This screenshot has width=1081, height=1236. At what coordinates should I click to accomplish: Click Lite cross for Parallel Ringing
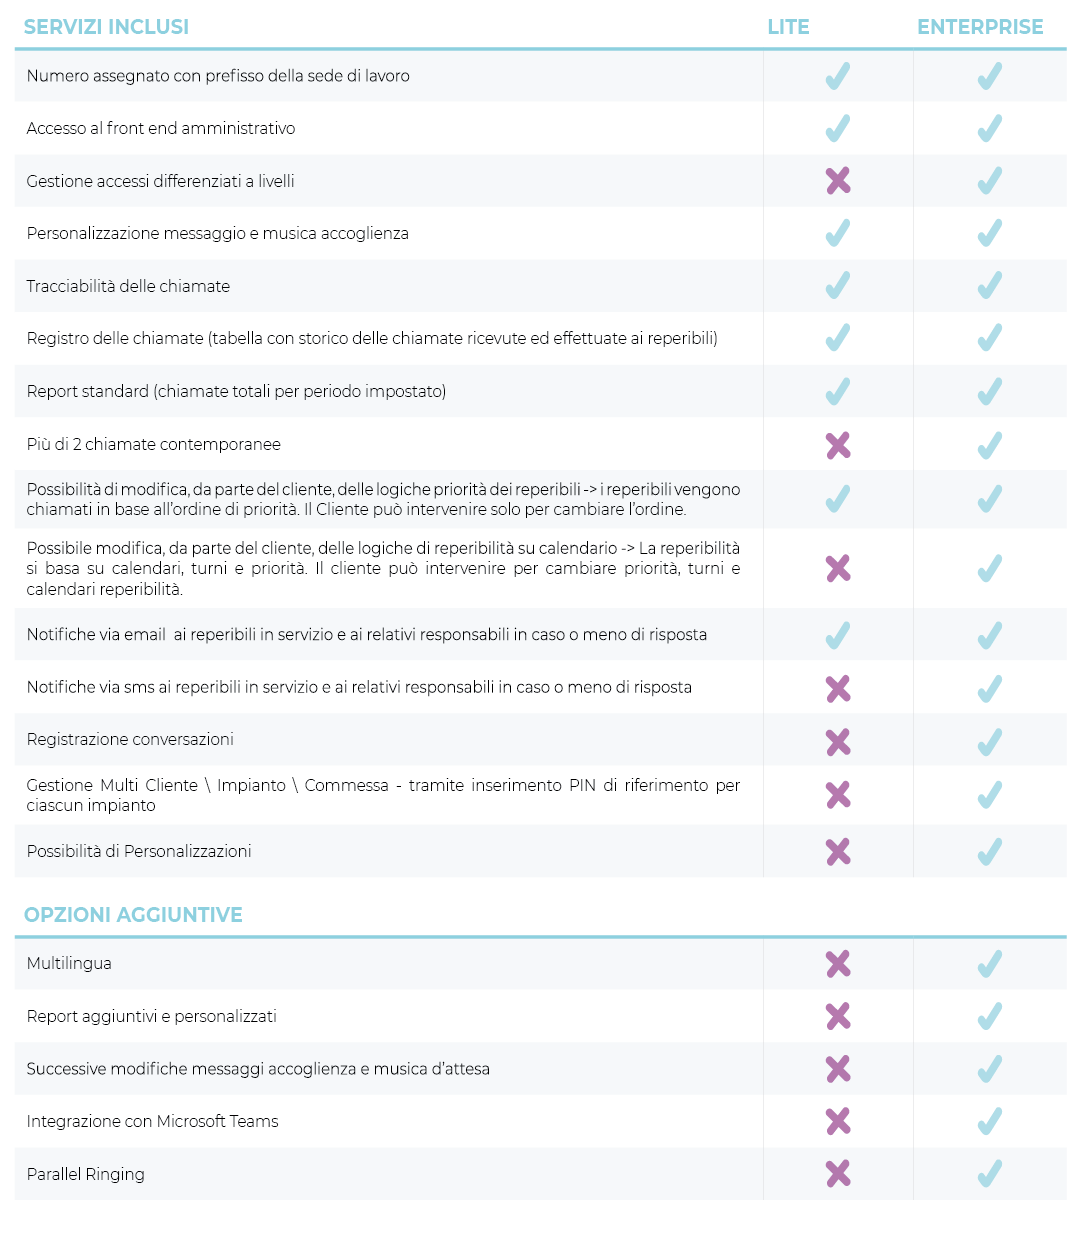click(x=838, y=1173)
